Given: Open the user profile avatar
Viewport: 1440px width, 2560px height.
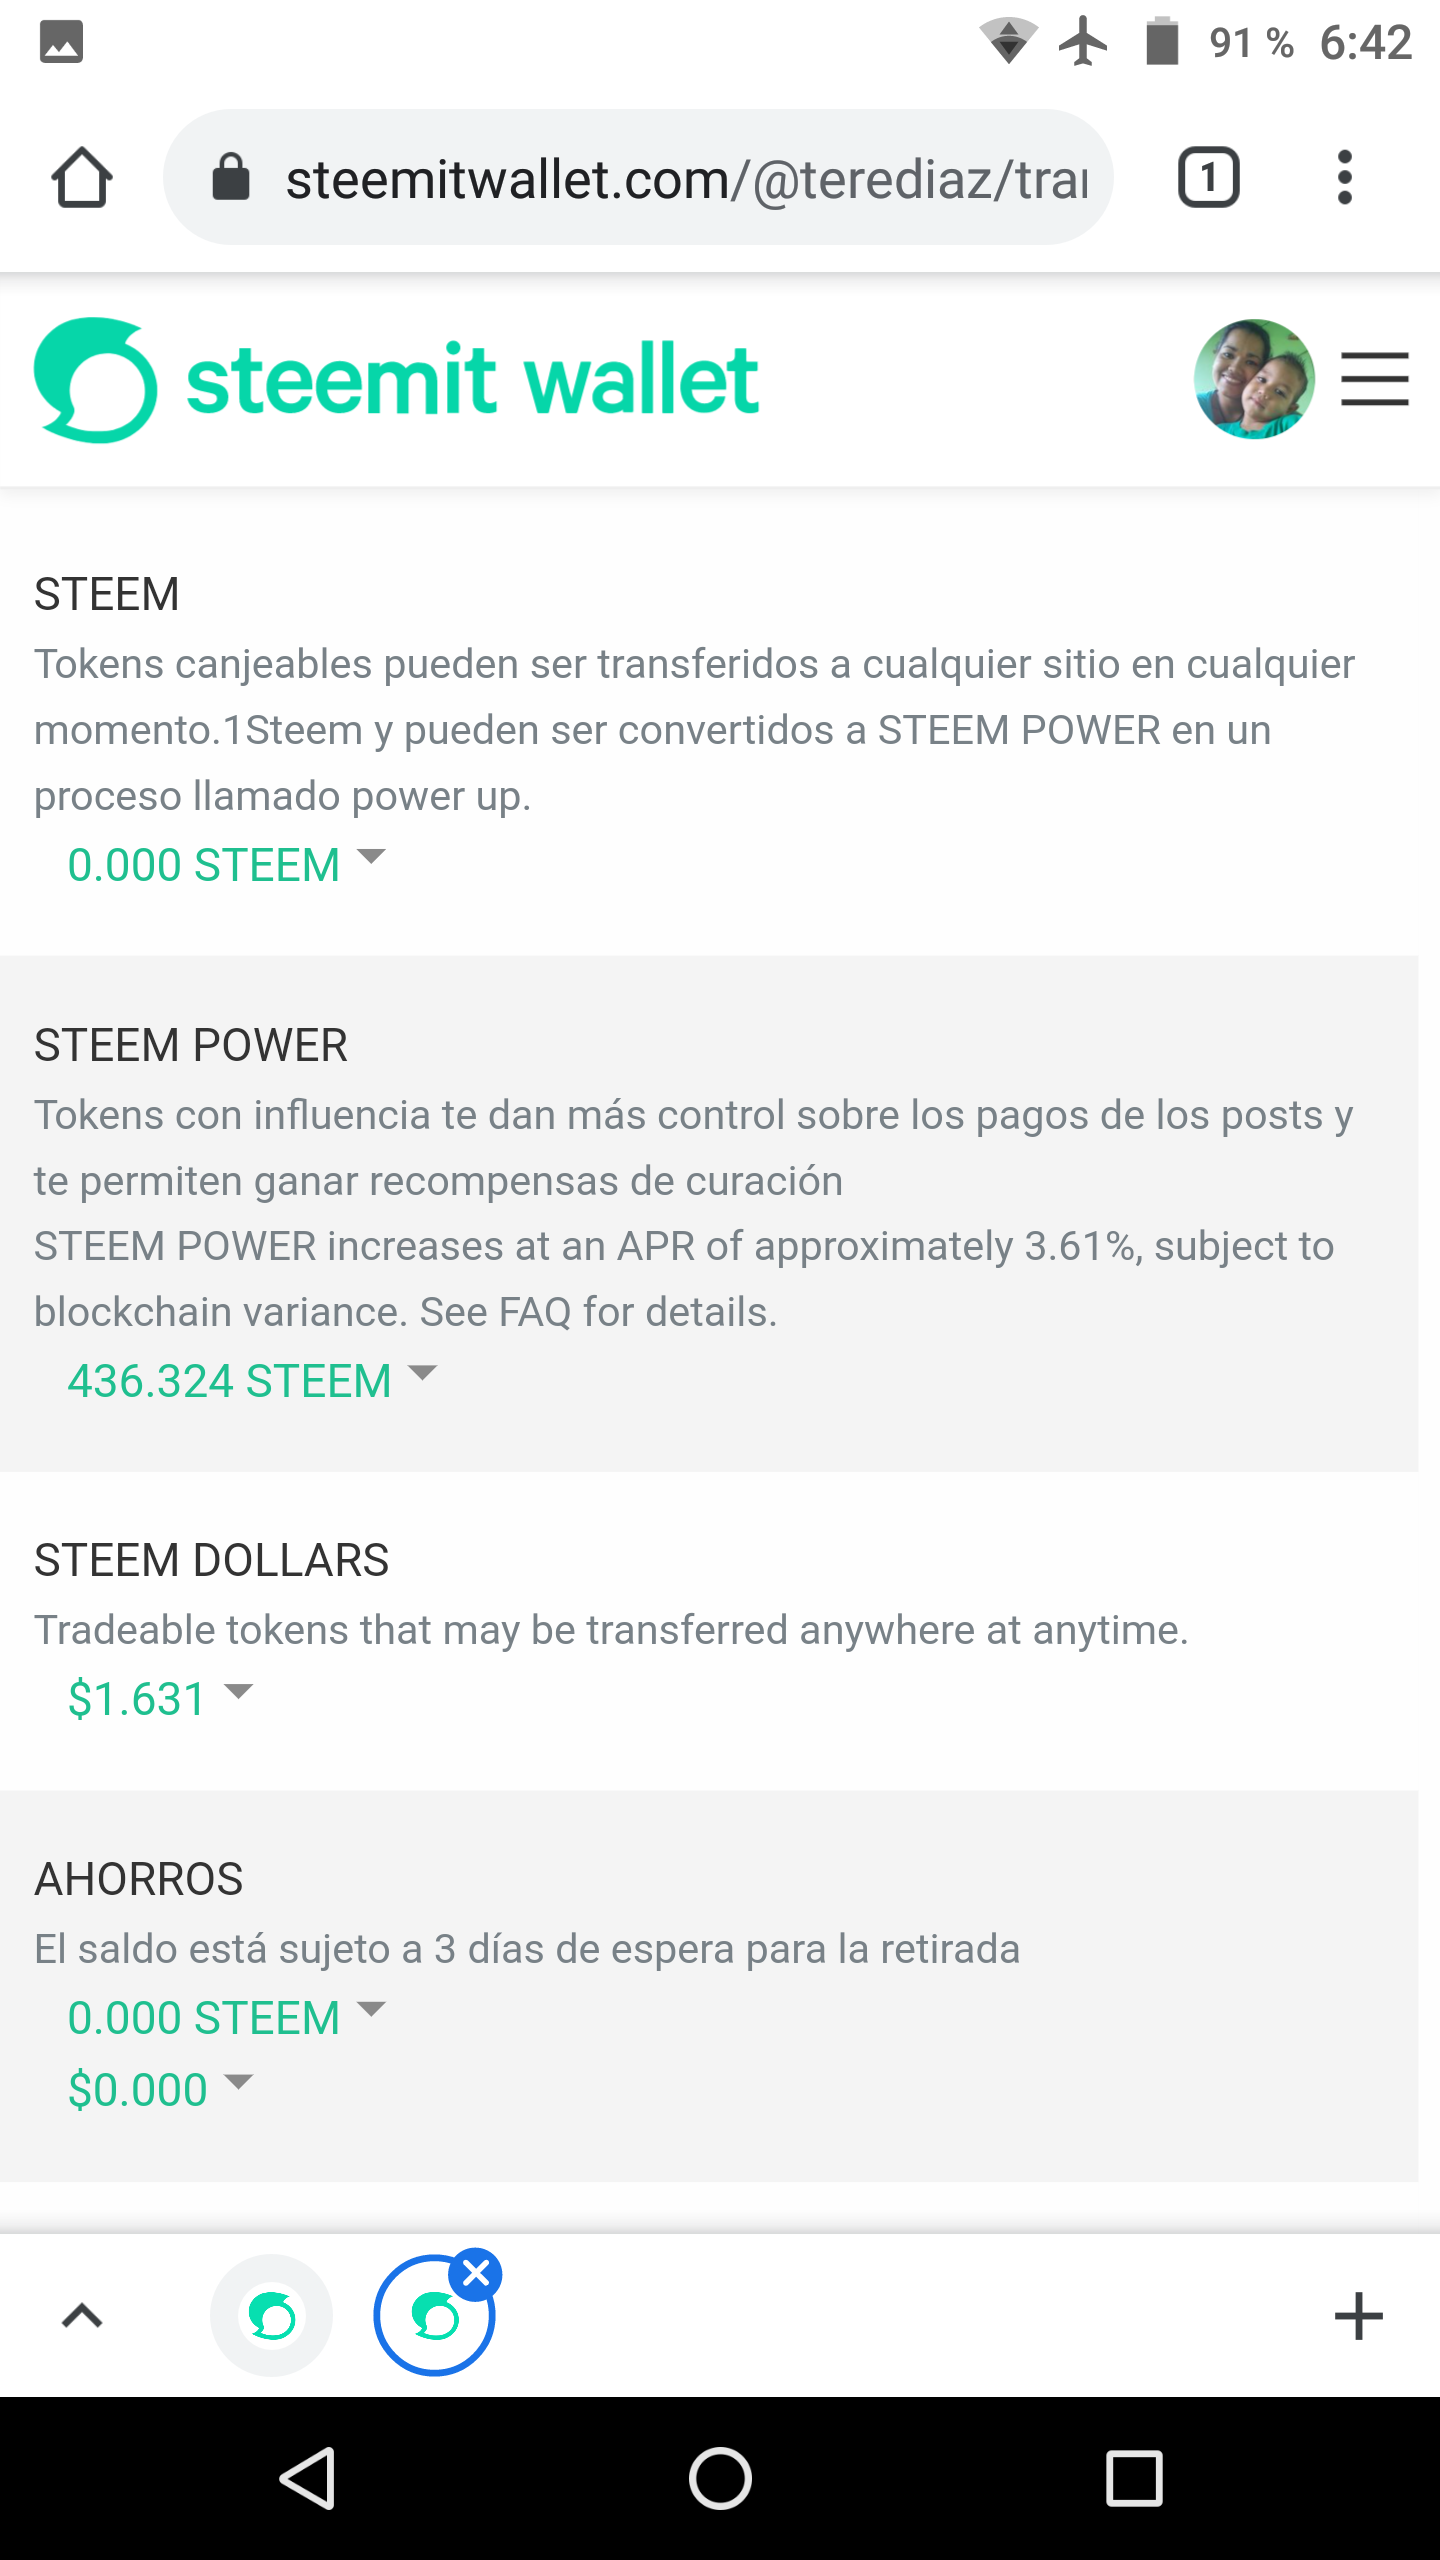Looking at the screenshot, I should [1254, 380].
